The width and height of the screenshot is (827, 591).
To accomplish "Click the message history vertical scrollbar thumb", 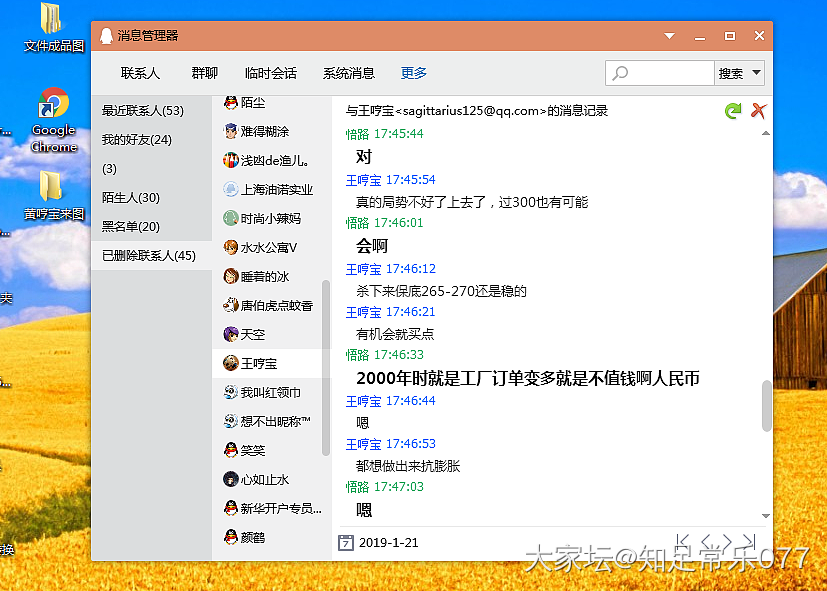I will [766, 405].
